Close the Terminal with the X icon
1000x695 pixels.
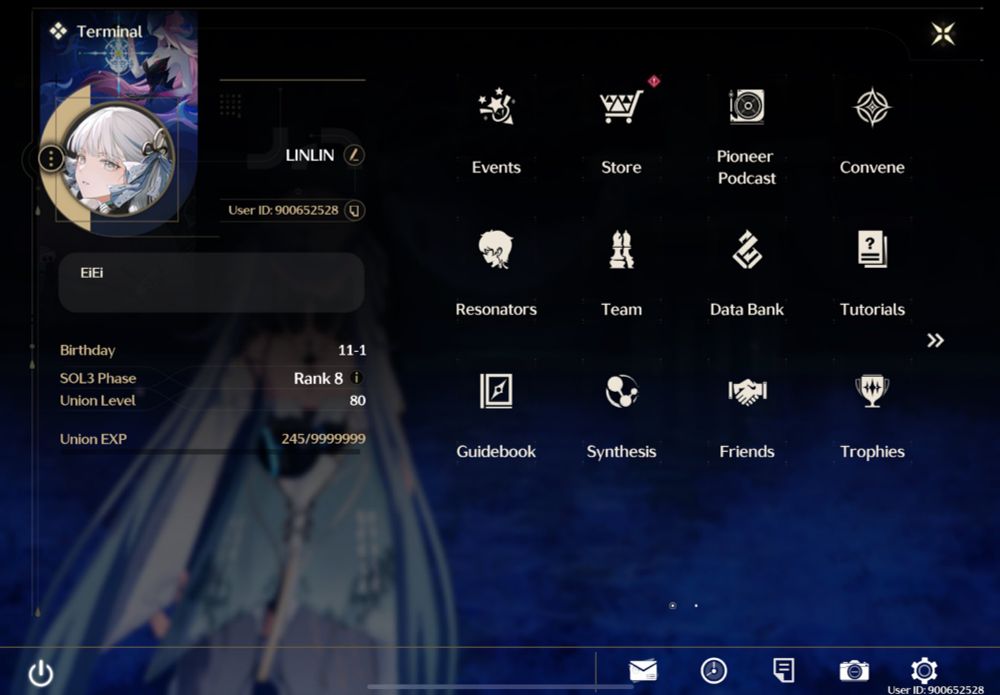943,34
